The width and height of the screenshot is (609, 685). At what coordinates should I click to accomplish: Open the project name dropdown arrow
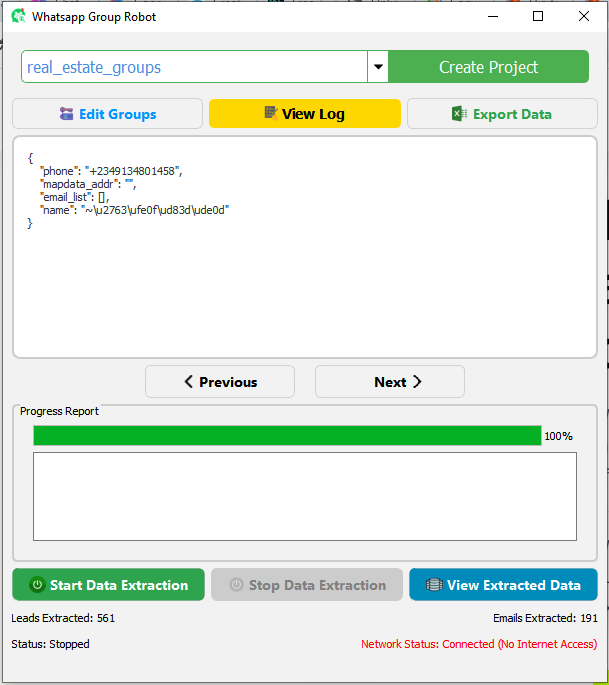click(x=378, y=67)
